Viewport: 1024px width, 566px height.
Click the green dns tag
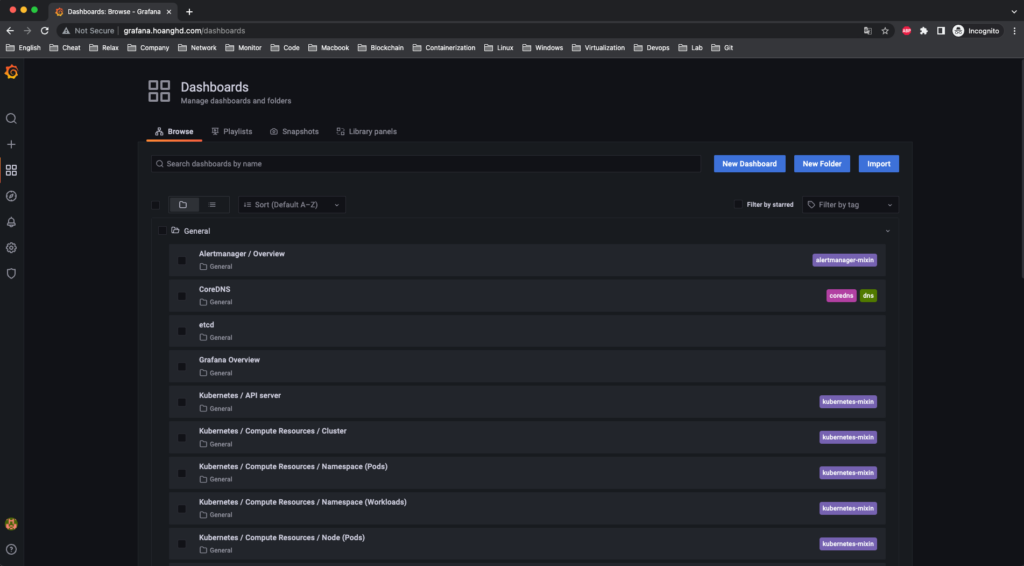[x=868, y=296]
